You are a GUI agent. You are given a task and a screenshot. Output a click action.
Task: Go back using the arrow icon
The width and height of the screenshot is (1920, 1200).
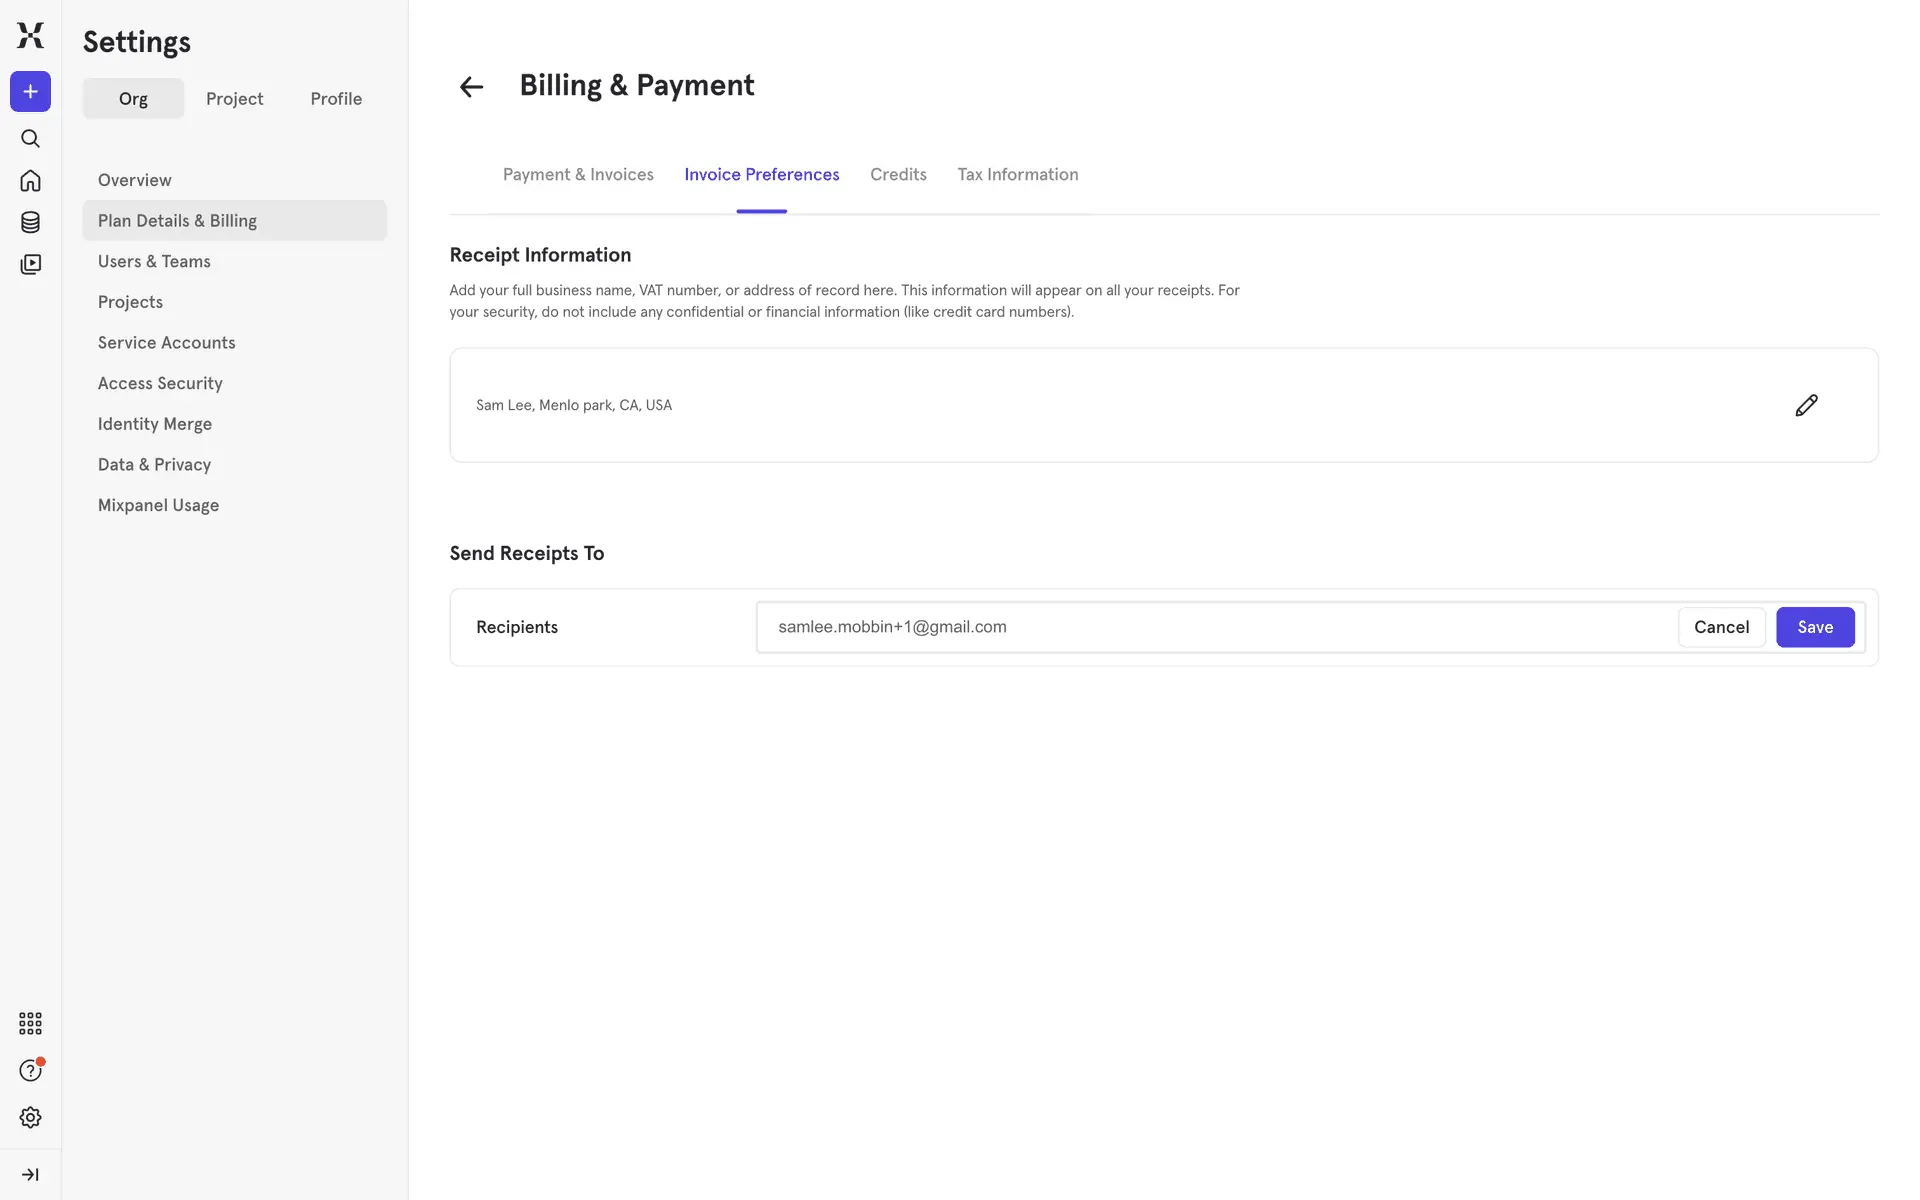point(471,87)
